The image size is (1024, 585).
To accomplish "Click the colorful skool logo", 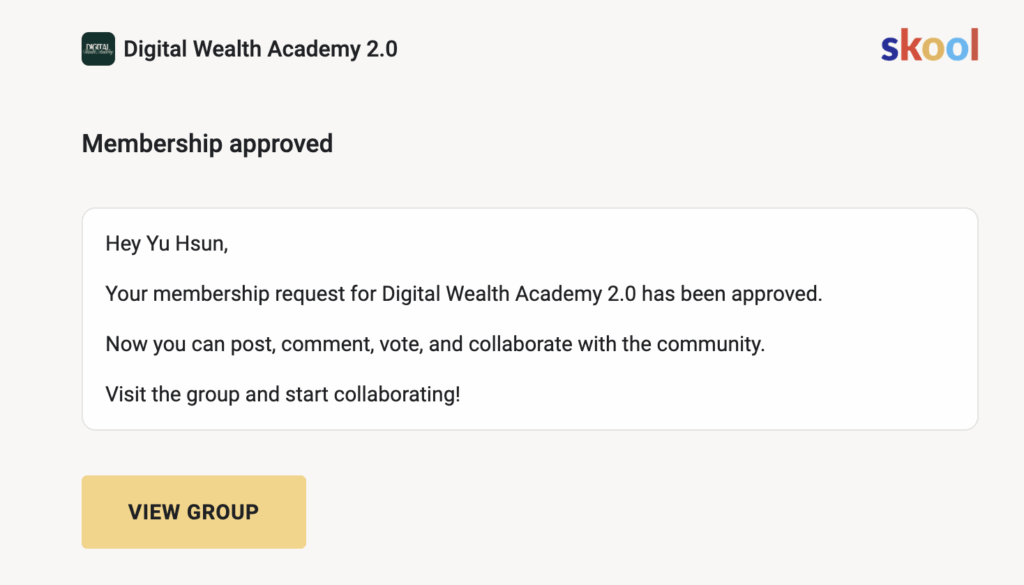I will coord(929,46).
